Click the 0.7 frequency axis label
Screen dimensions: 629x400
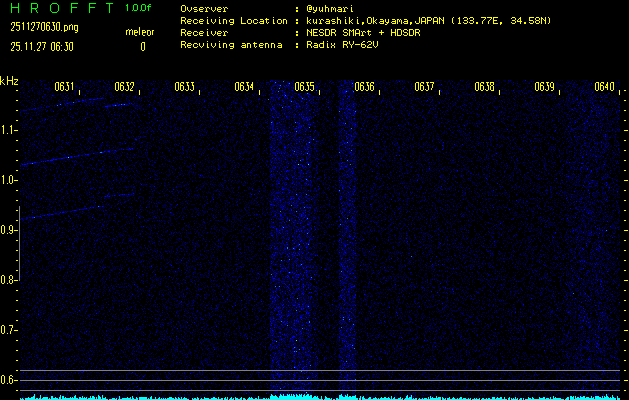[9, 330]
